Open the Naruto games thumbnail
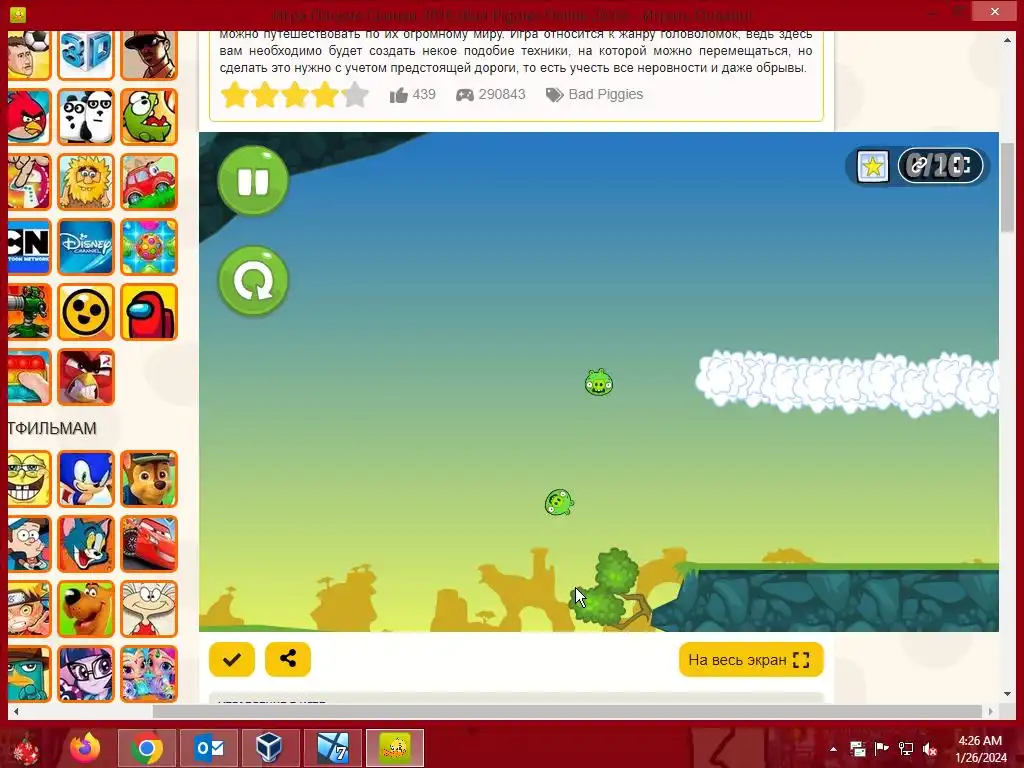Viewport: 1024px width, 768px height. (x=28, y=609)
